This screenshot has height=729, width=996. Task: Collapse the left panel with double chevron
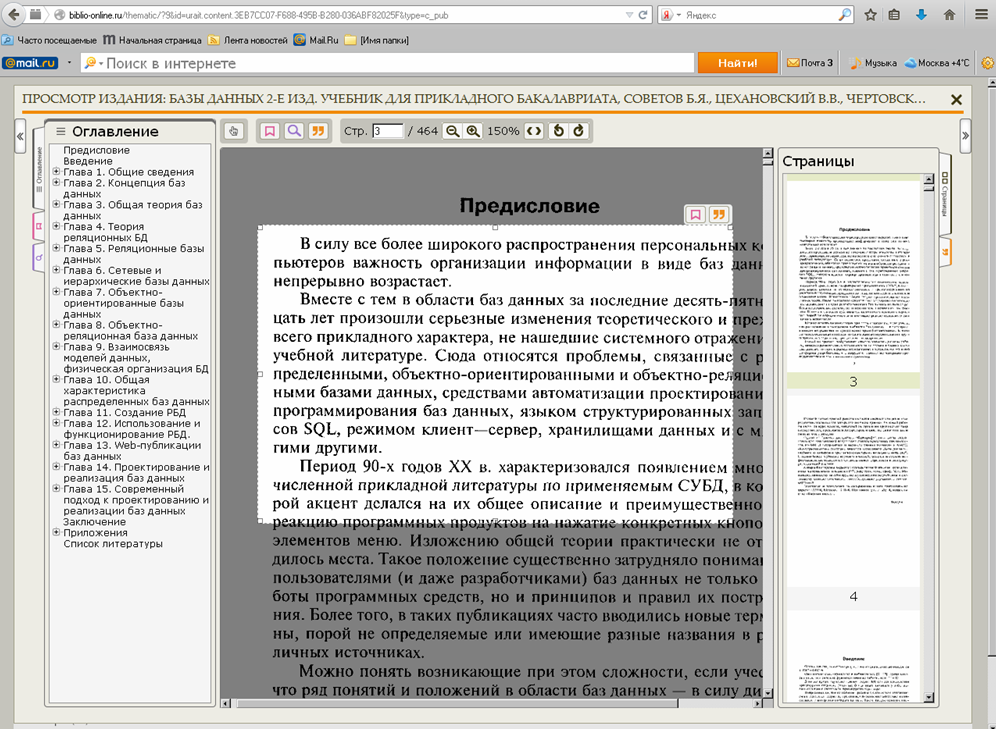coord(20,136)
